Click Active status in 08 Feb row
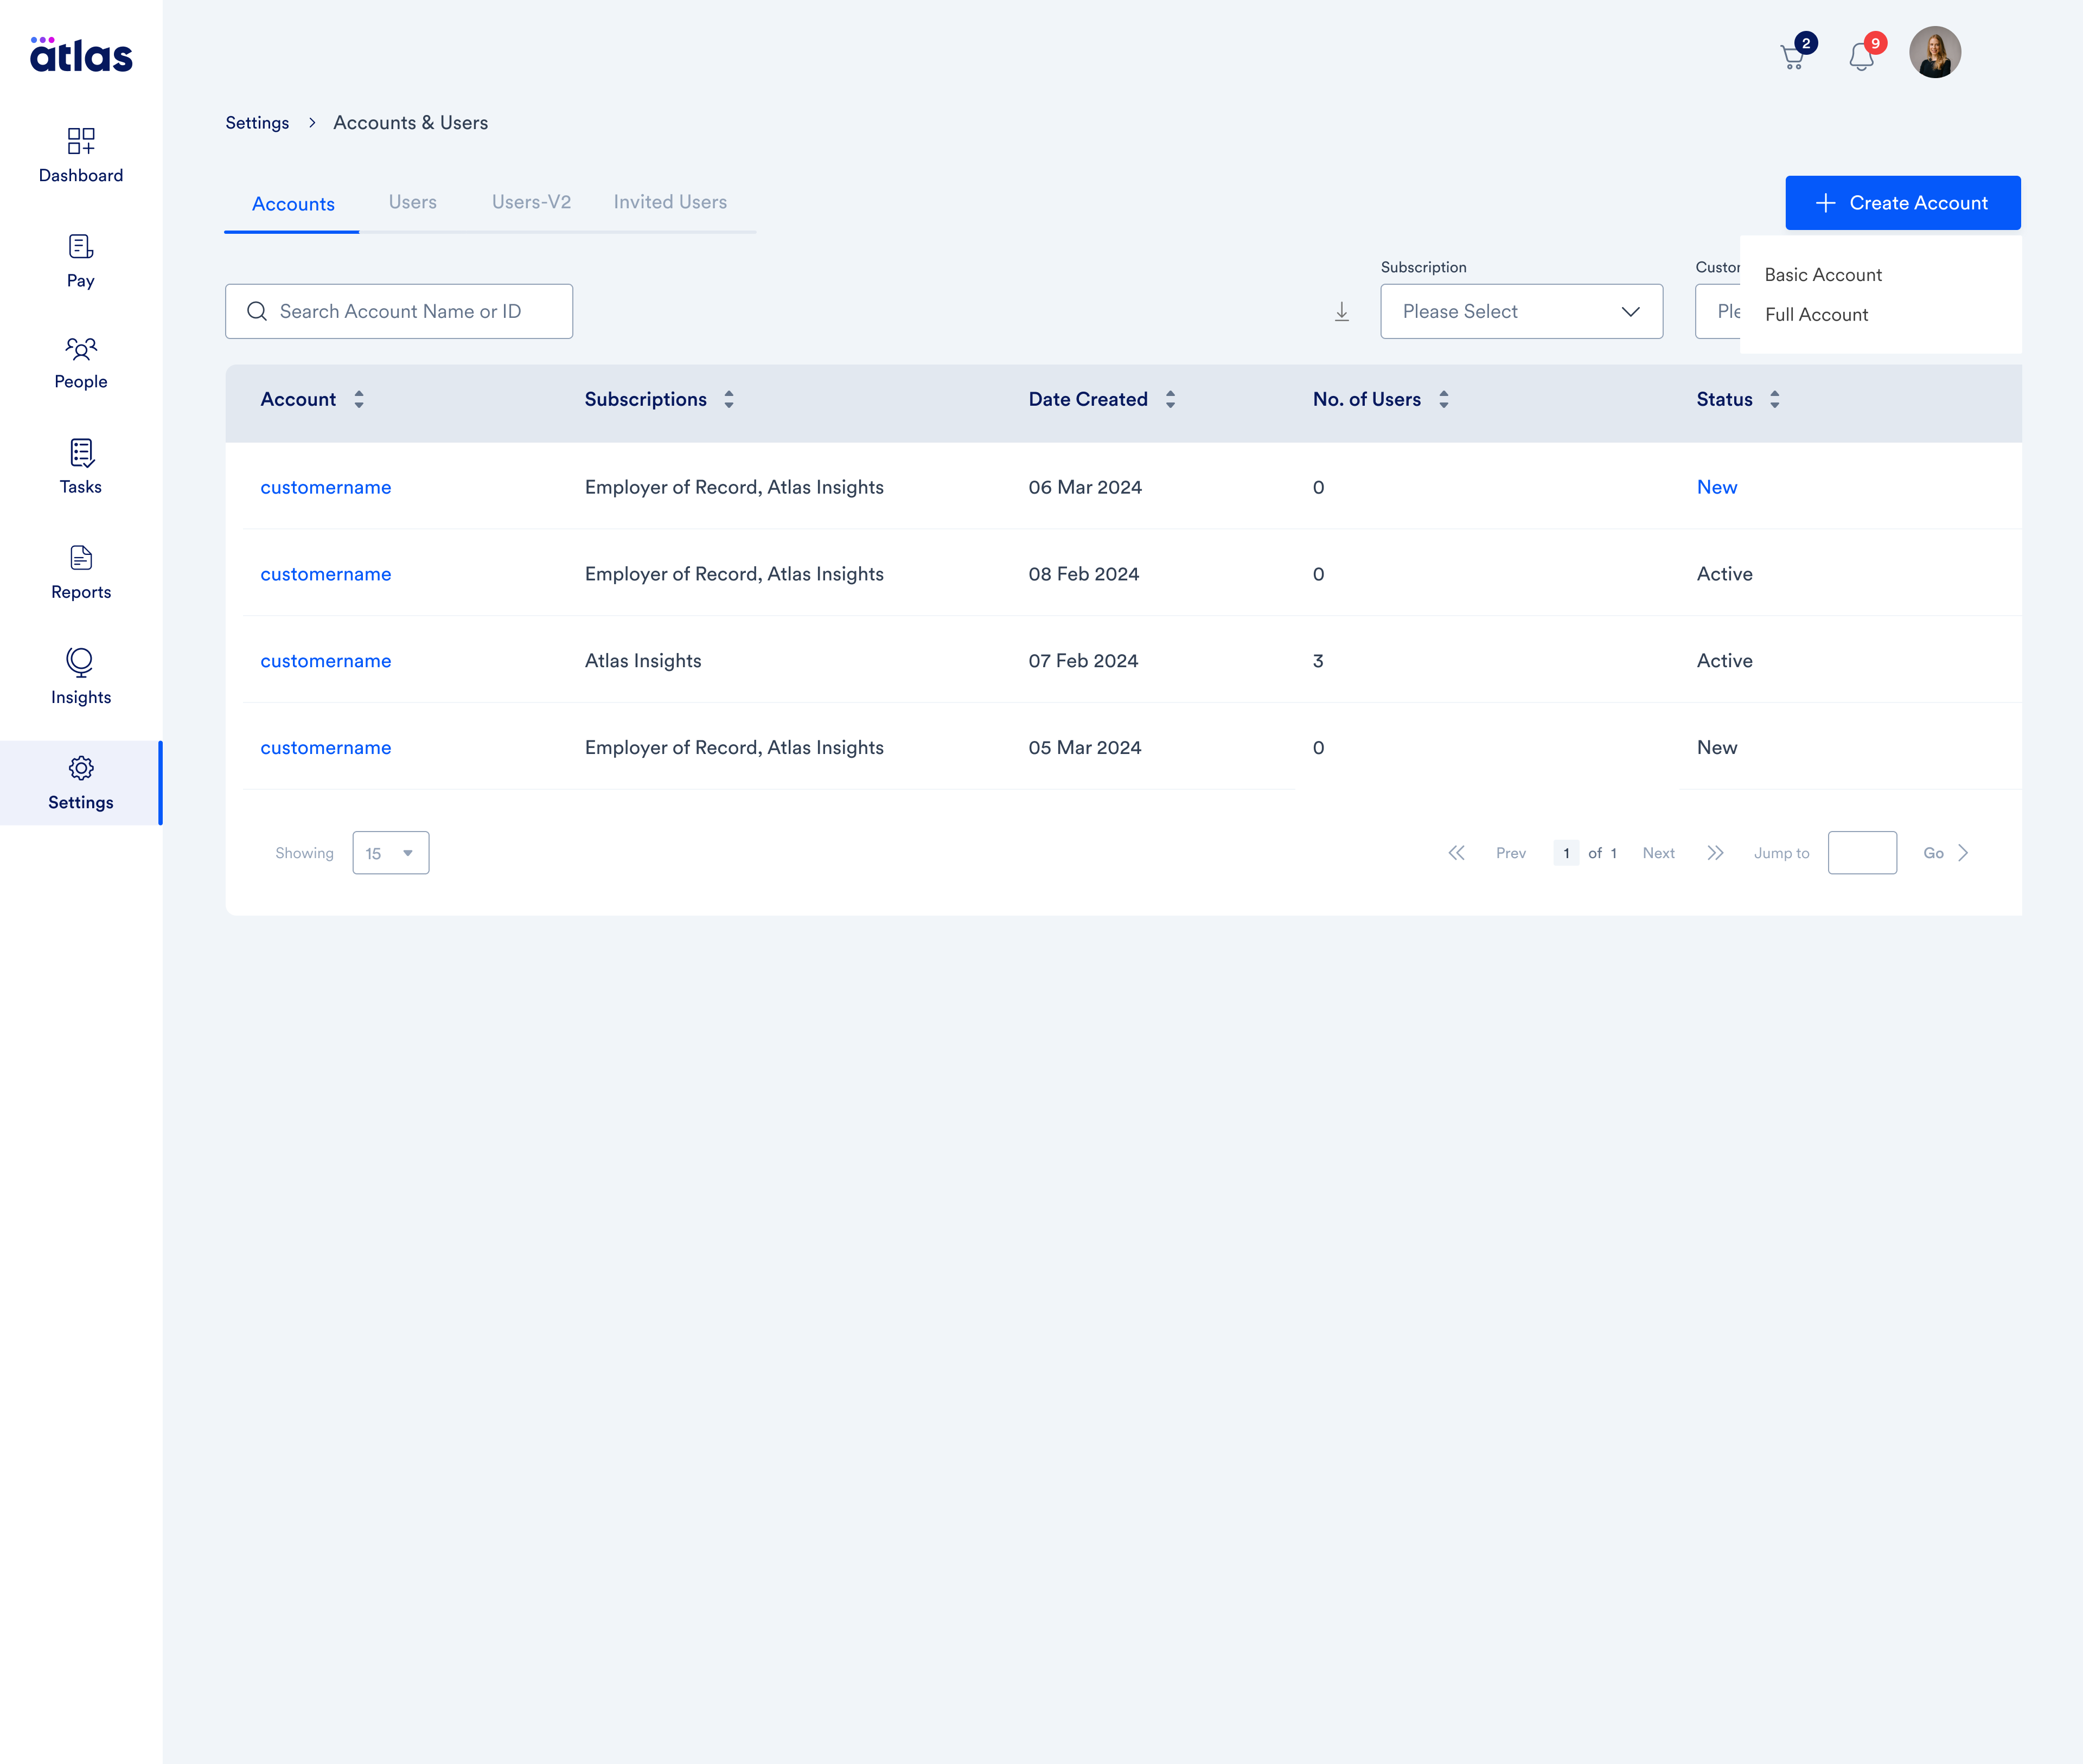The height and width of the screenshot is (1764, 2083). pyautogui.click(x=1724, y=575)
